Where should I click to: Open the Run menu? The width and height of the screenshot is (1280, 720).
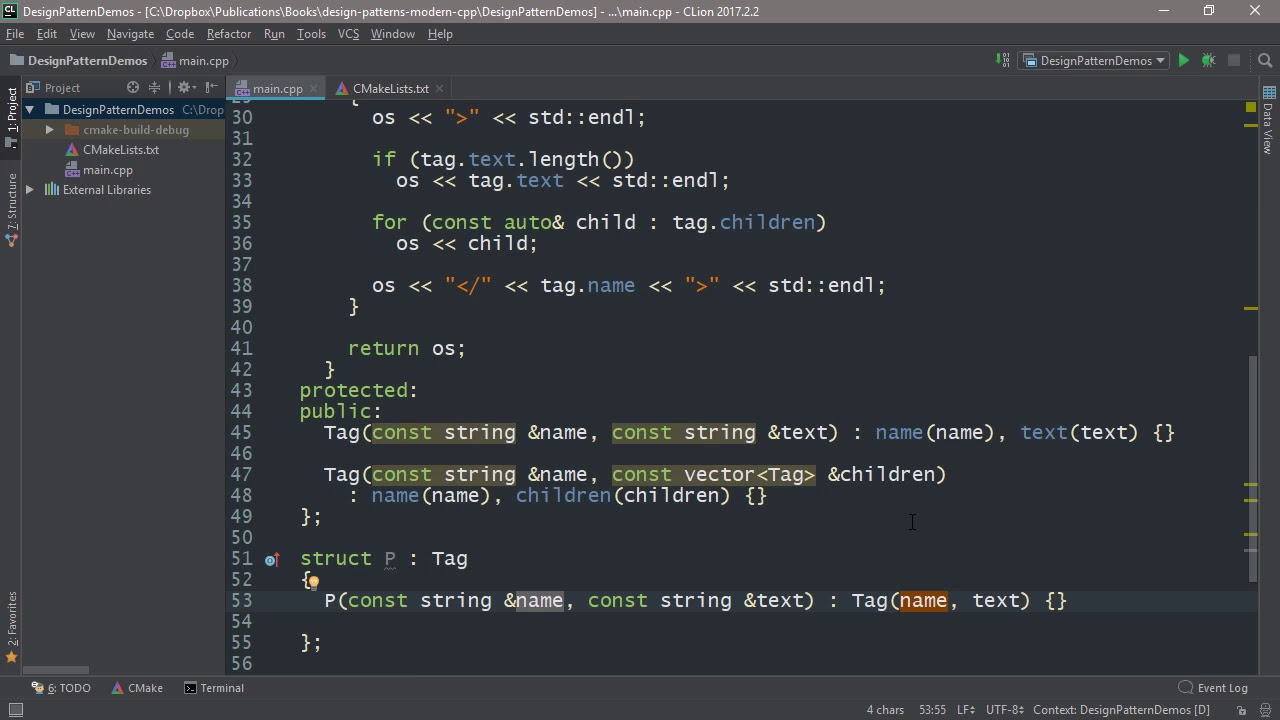pyautogui.click(x=274, y=34)
